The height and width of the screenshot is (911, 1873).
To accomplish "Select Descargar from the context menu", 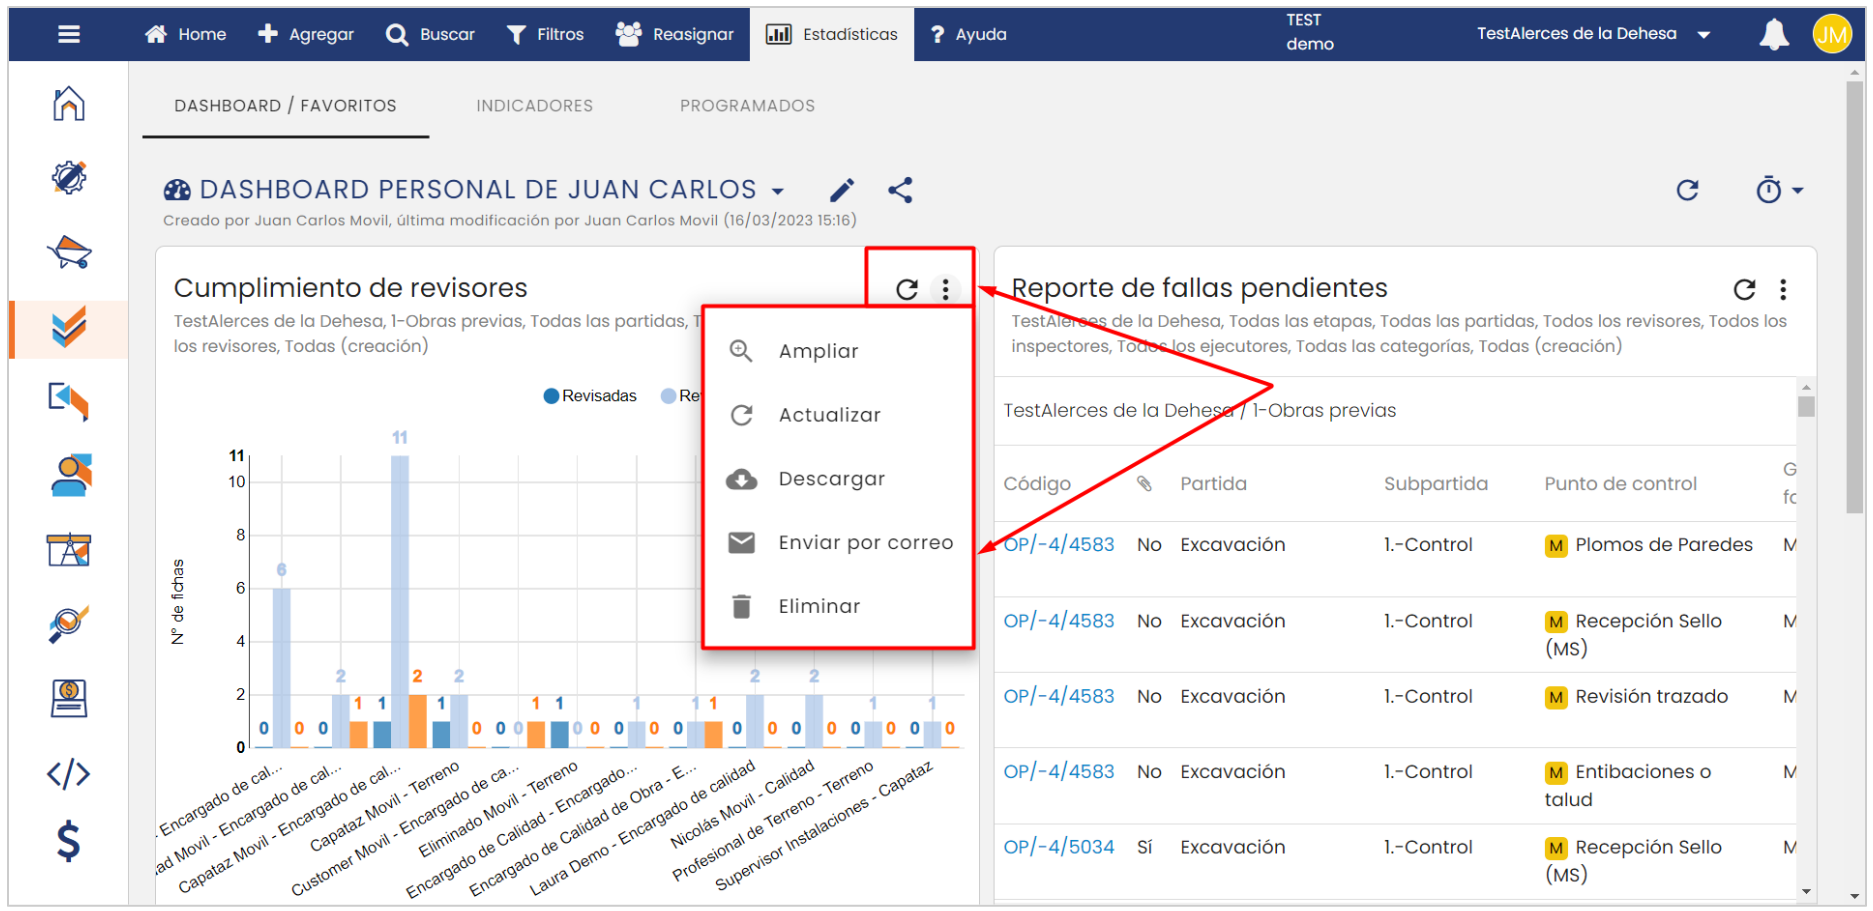I will (831, 479).
